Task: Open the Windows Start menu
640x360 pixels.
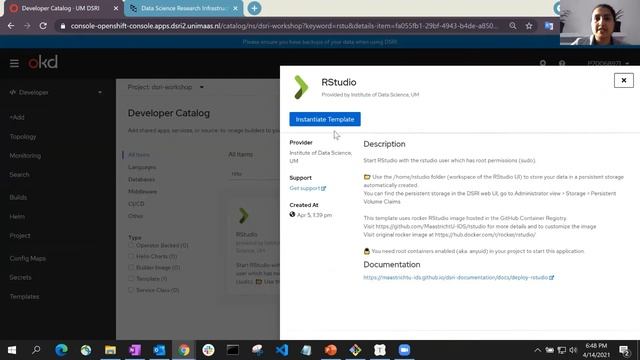Action: [12, 350]
